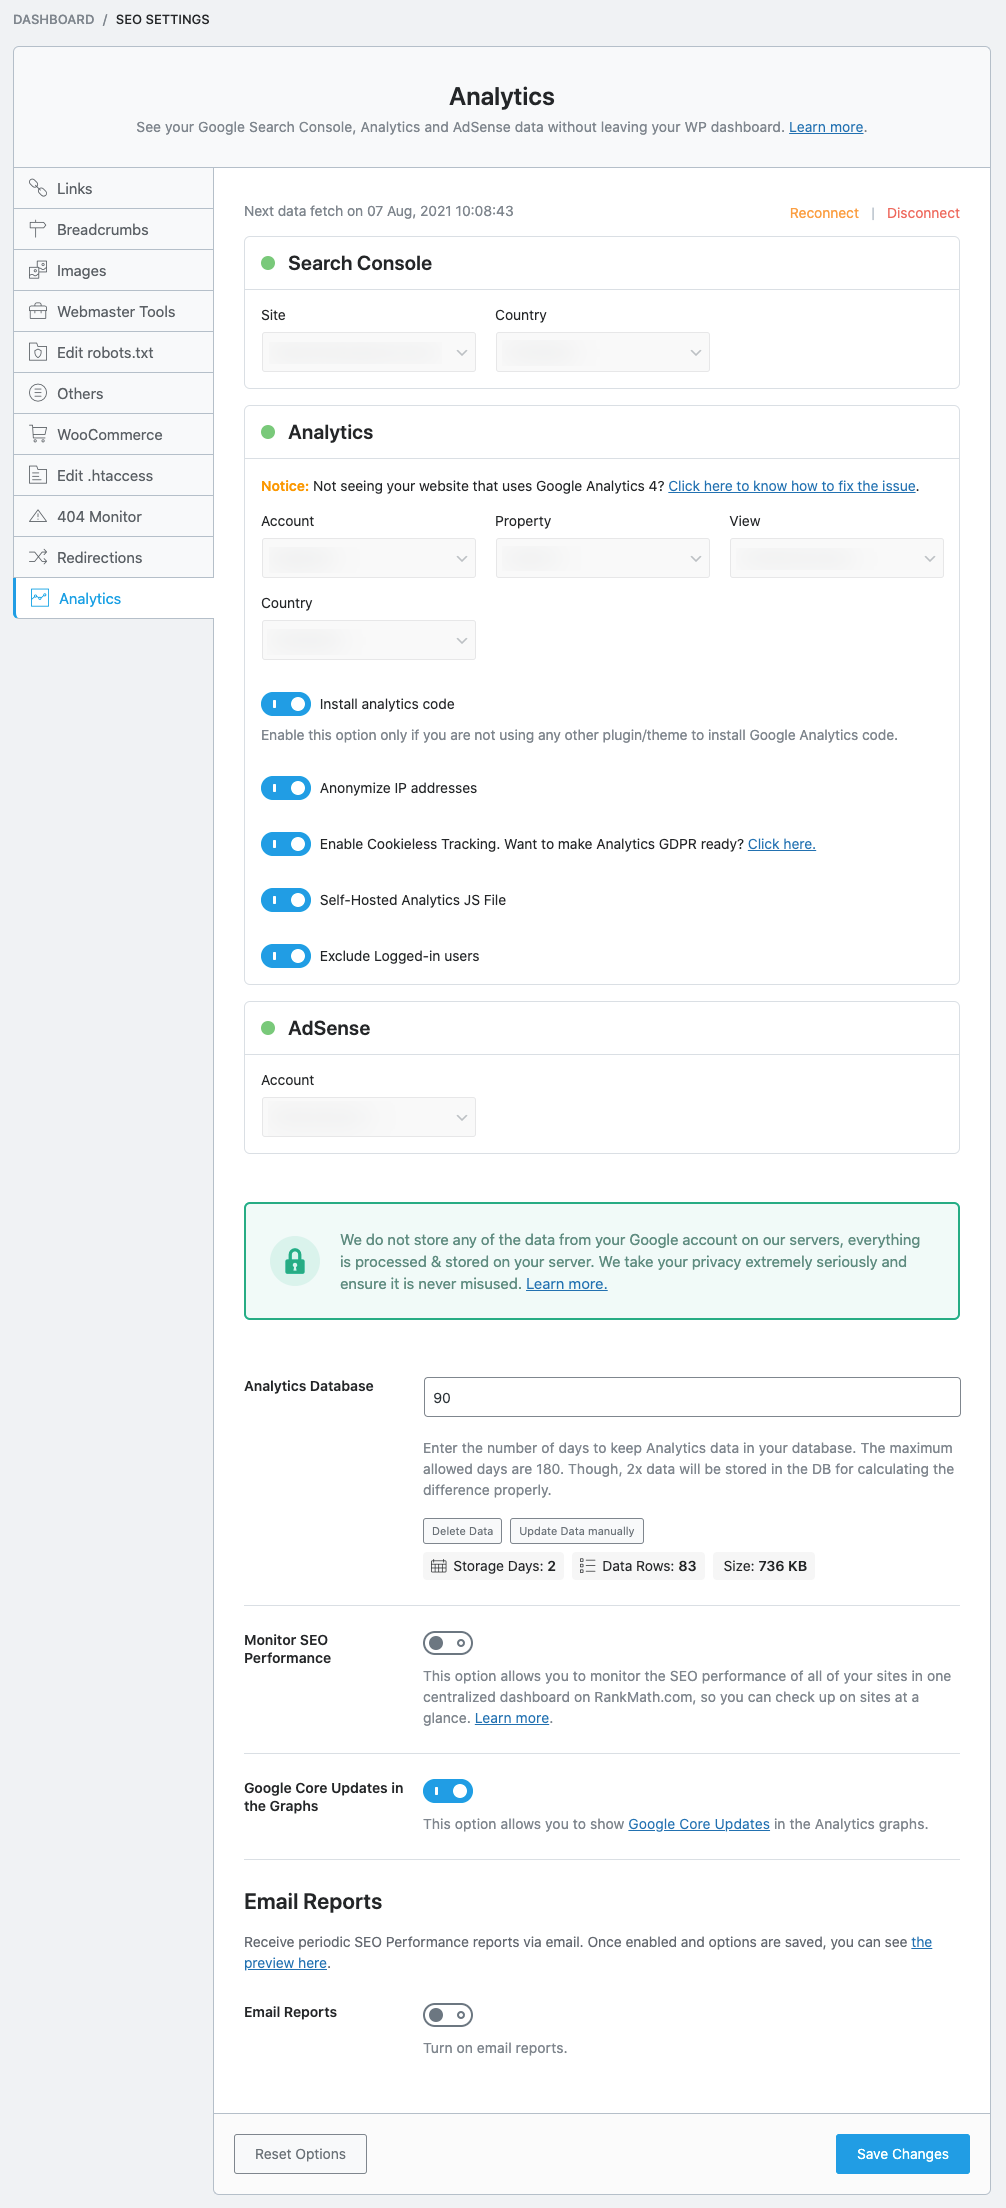Switch to Edit .htaccess tab
The width and height of the screenshot is (1006, 2208).
point(104,475)
